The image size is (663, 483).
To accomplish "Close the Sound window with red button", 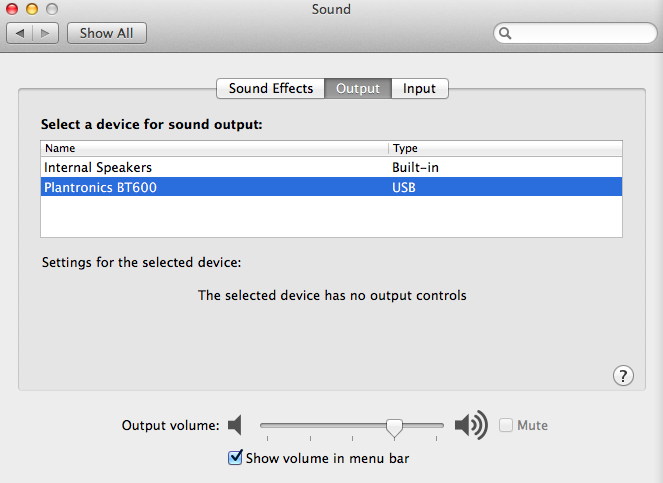I will [x=12, y=8].
